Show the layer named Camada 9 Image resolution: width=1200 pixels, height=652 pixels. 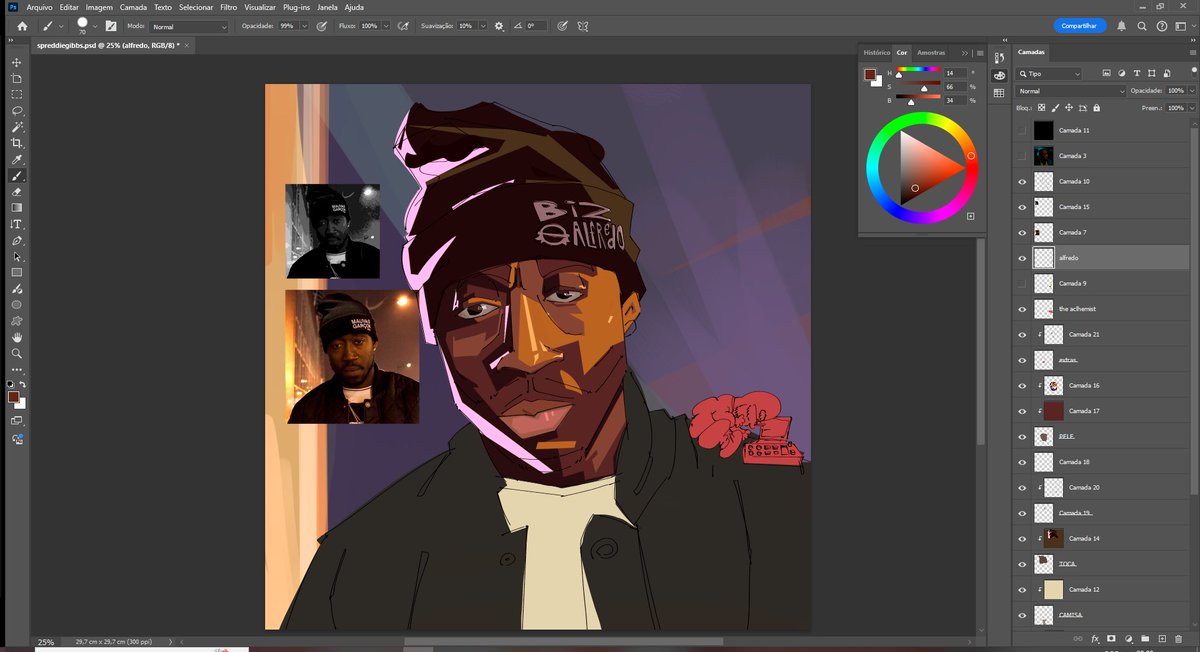click(x=1021, y=283)
